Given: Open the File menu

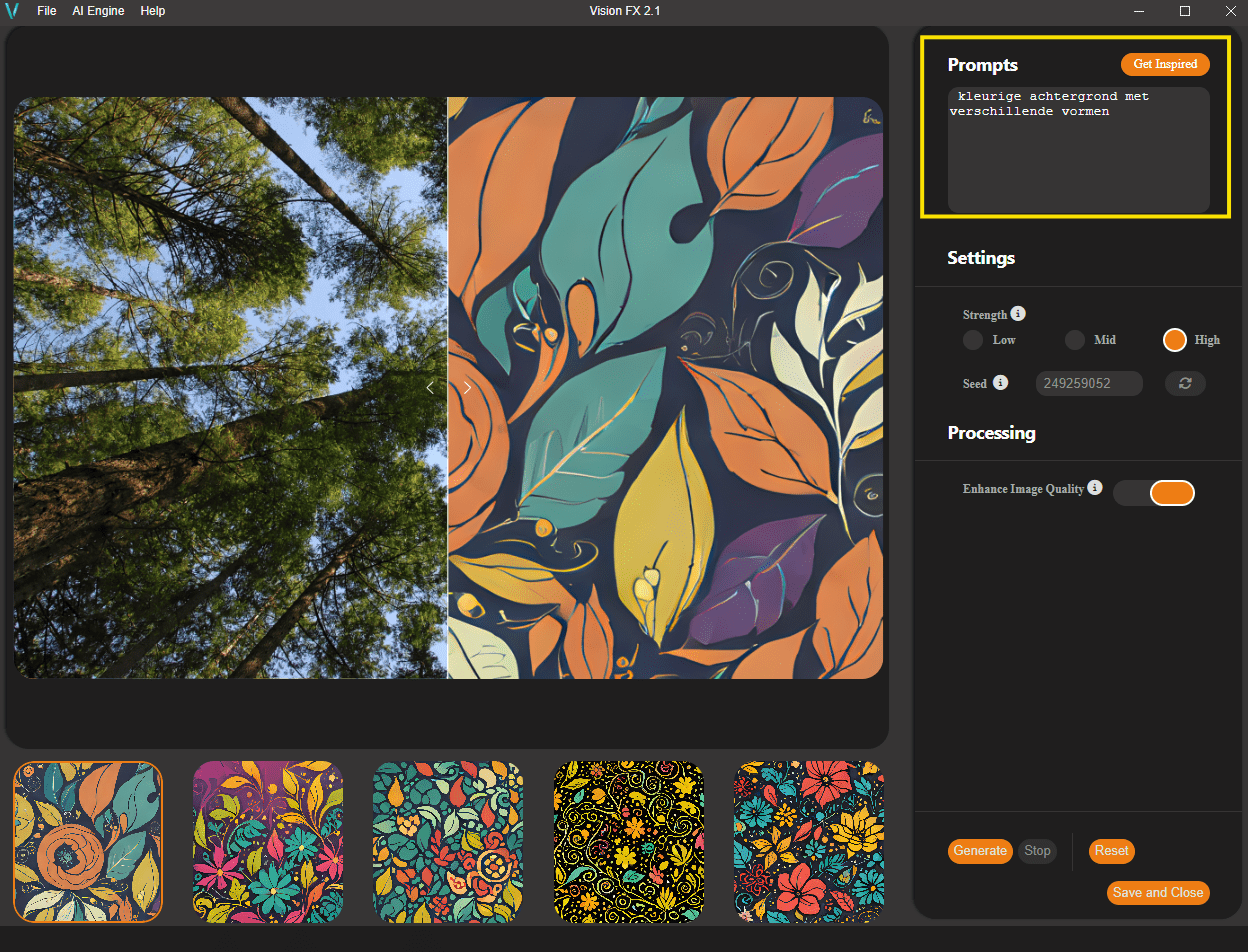Looking at the screenshot, I should [x=47, y=11].
